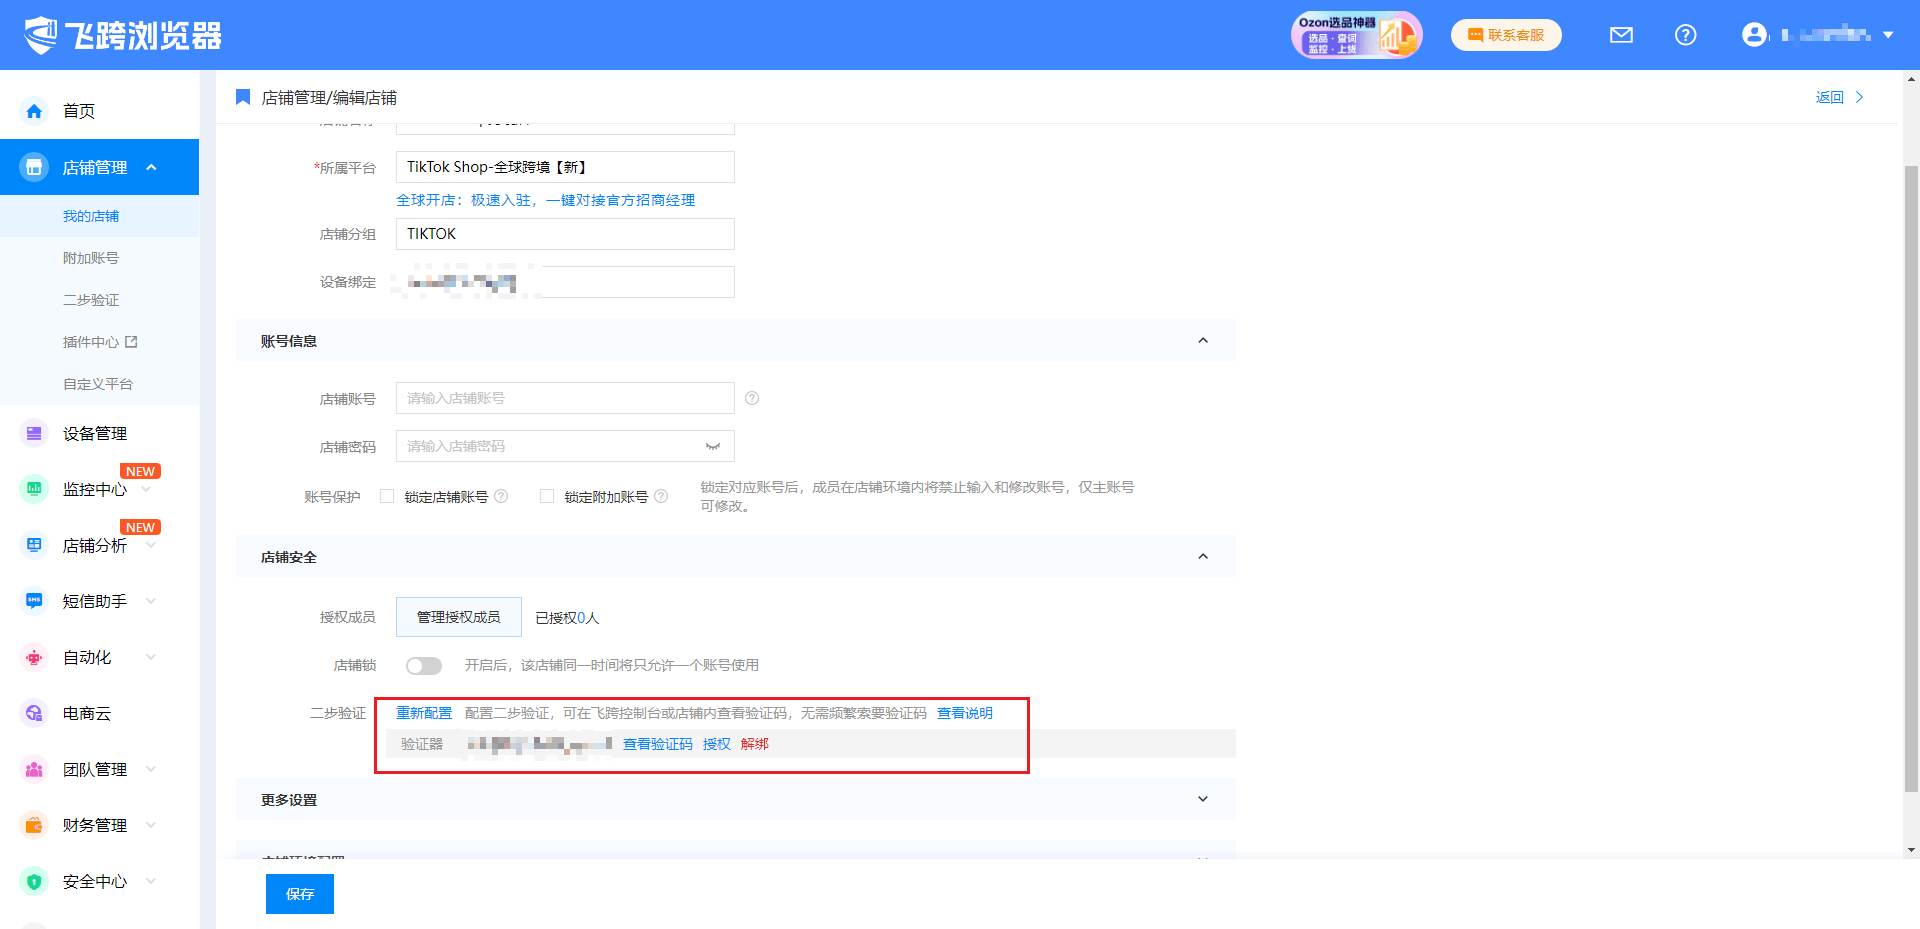Click the 管理授权成员 button
The height and width of the screenshot is (929, 1920).
click(x=459, y=617)
